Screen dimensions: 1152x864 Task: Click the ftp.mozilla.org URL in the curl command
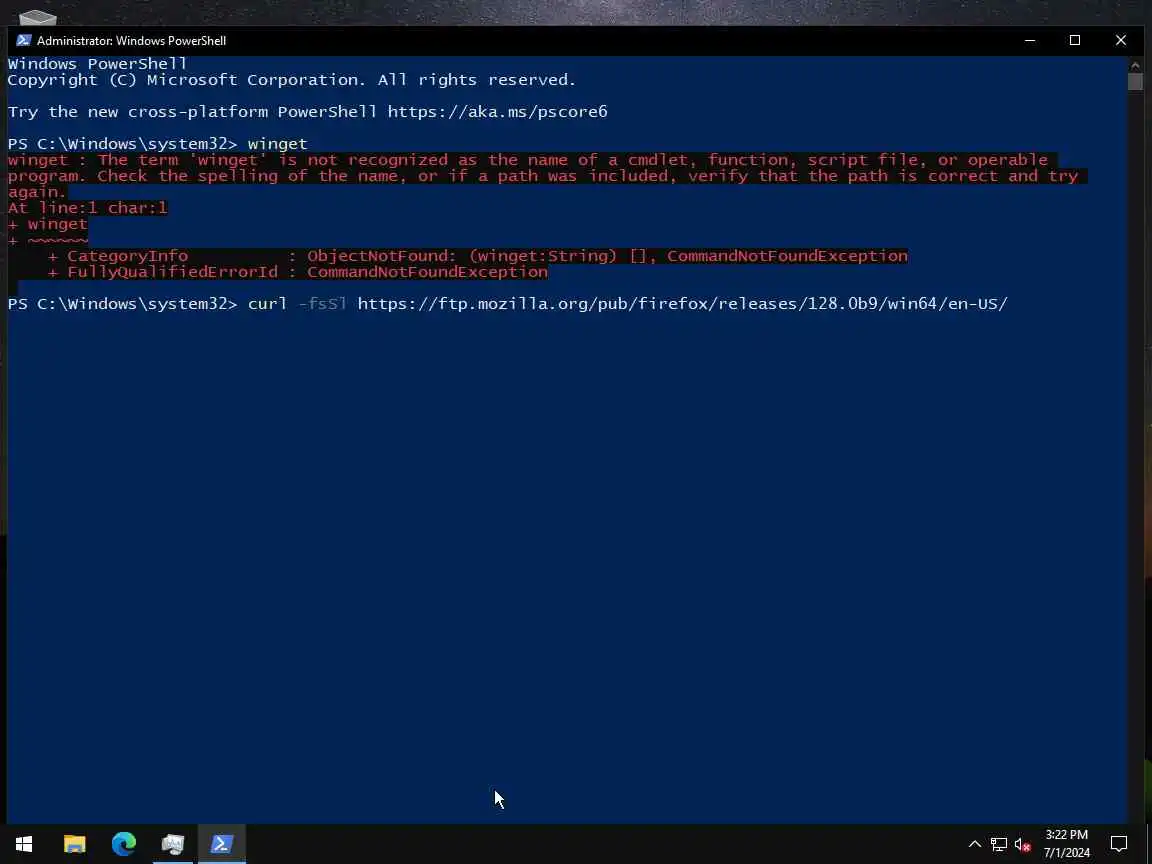(x=683, y=303)
